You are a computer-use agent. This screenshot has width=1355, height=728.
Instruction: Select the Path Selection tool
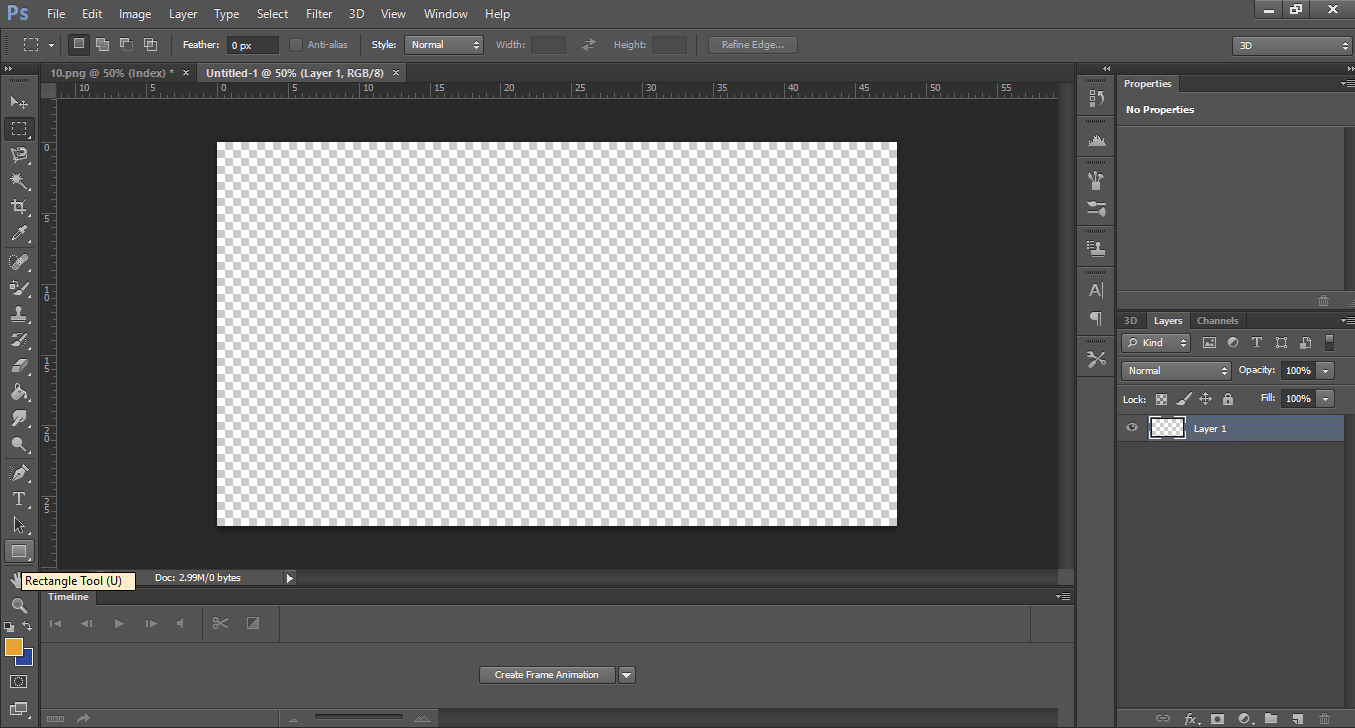[19, 524]
